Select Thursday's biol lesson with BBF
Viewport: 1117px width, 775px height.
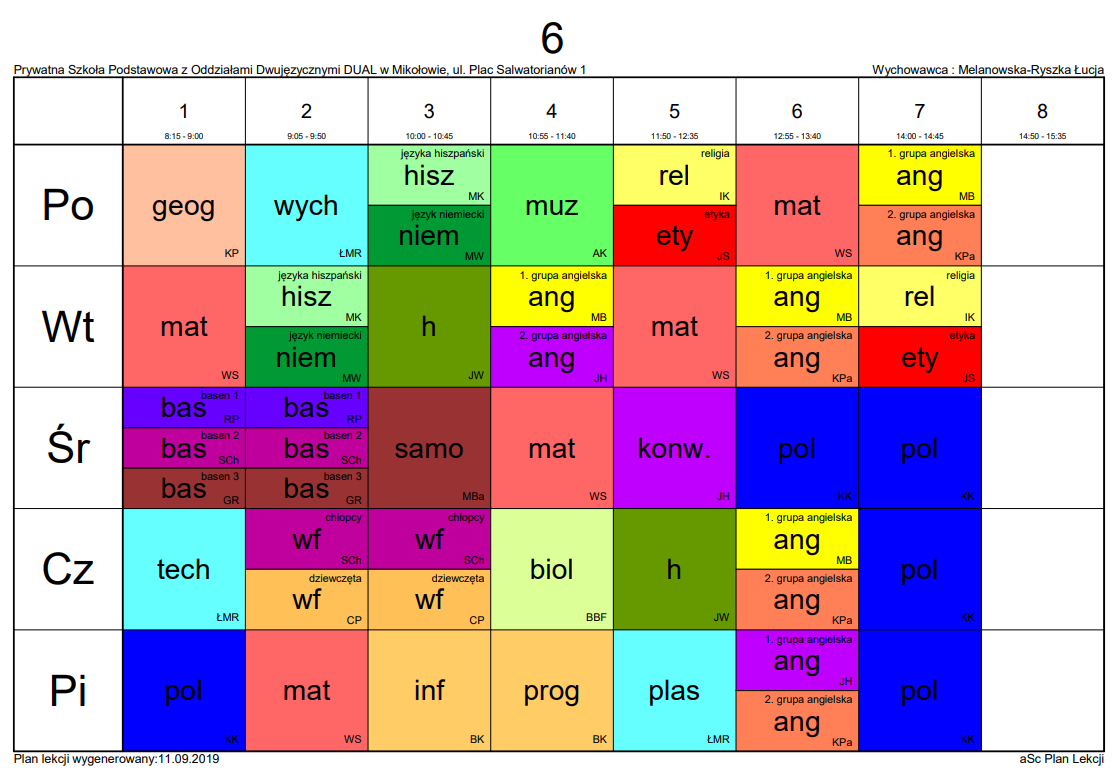click(551, 569)
